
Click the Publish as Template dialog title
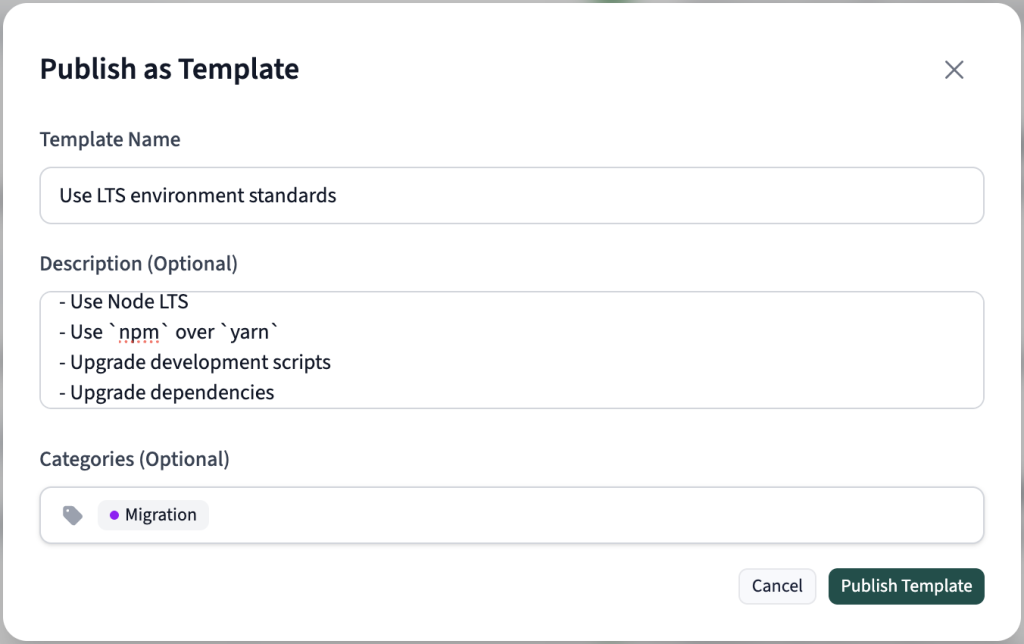pos(168,69)
